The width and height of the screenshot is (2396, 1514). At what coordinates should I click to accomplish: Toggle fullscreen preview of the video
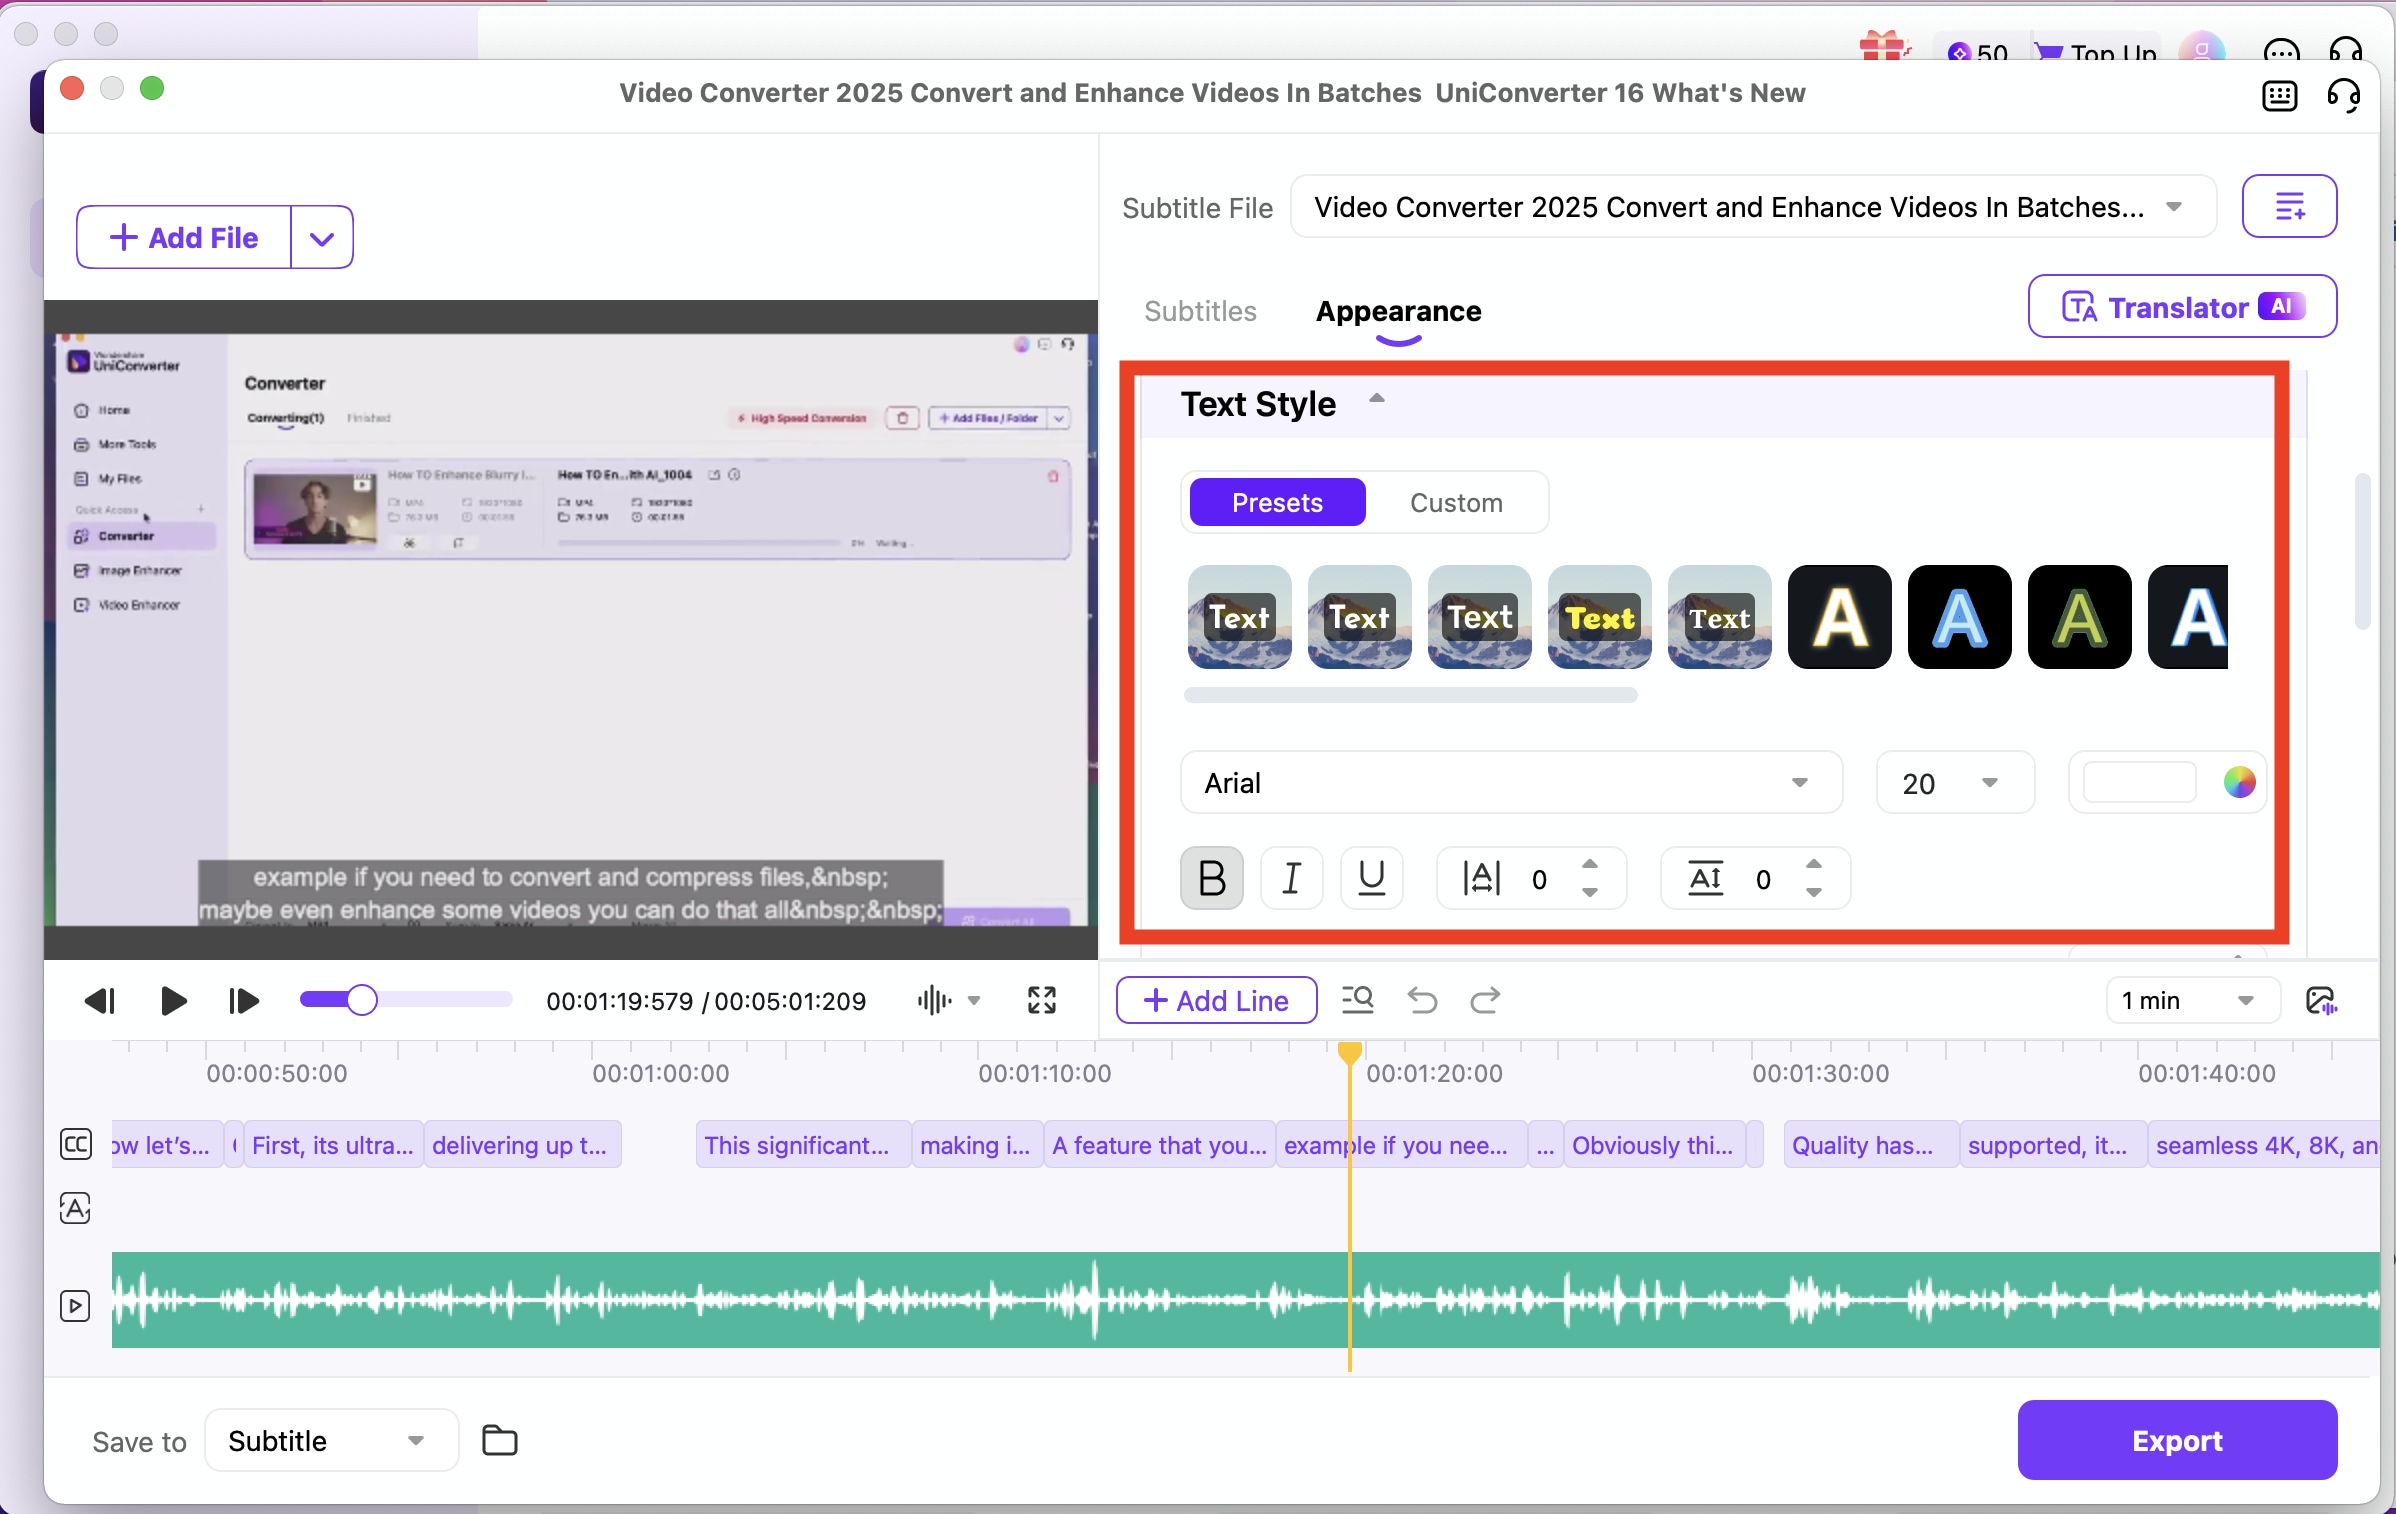click(x=1041, y=1000)
